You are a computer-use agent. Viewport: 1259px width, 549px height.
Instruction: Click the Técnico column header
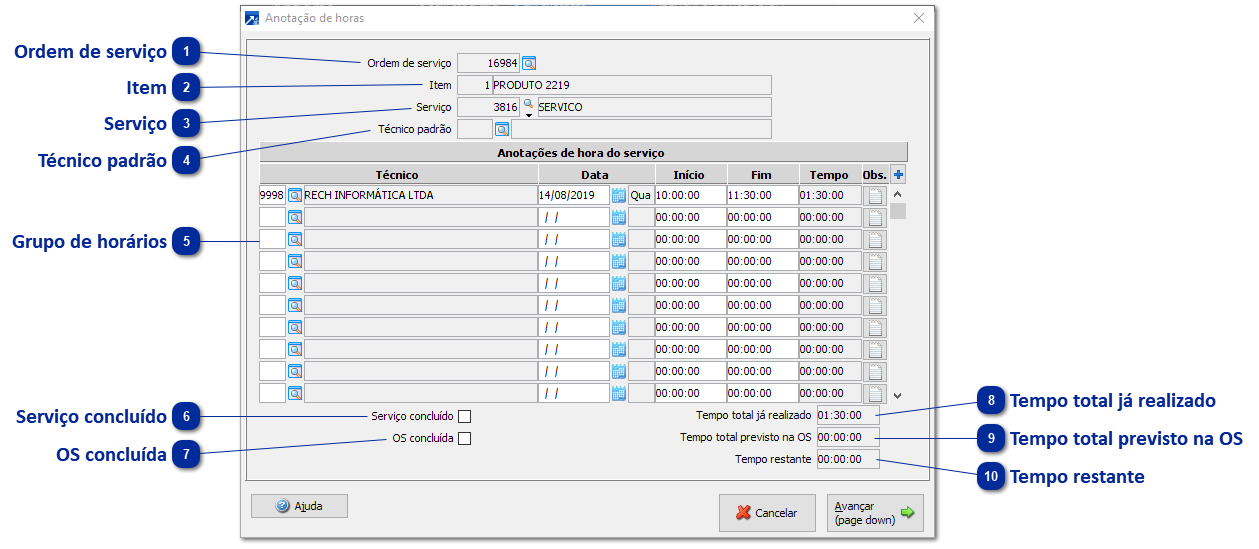click(397, 175)
